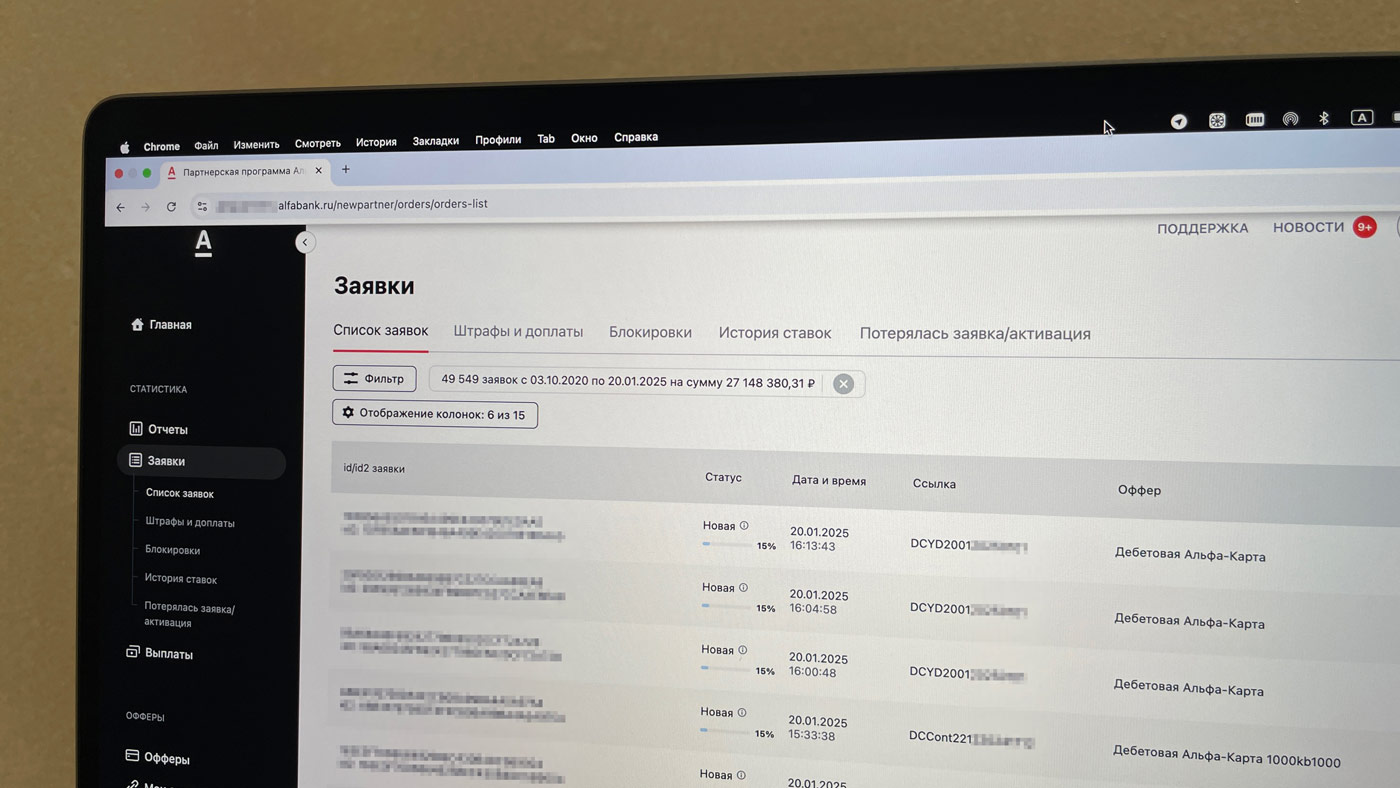Open Офферы in the sidebar
The image size is (1400, 788).
[x=166, y=758]
